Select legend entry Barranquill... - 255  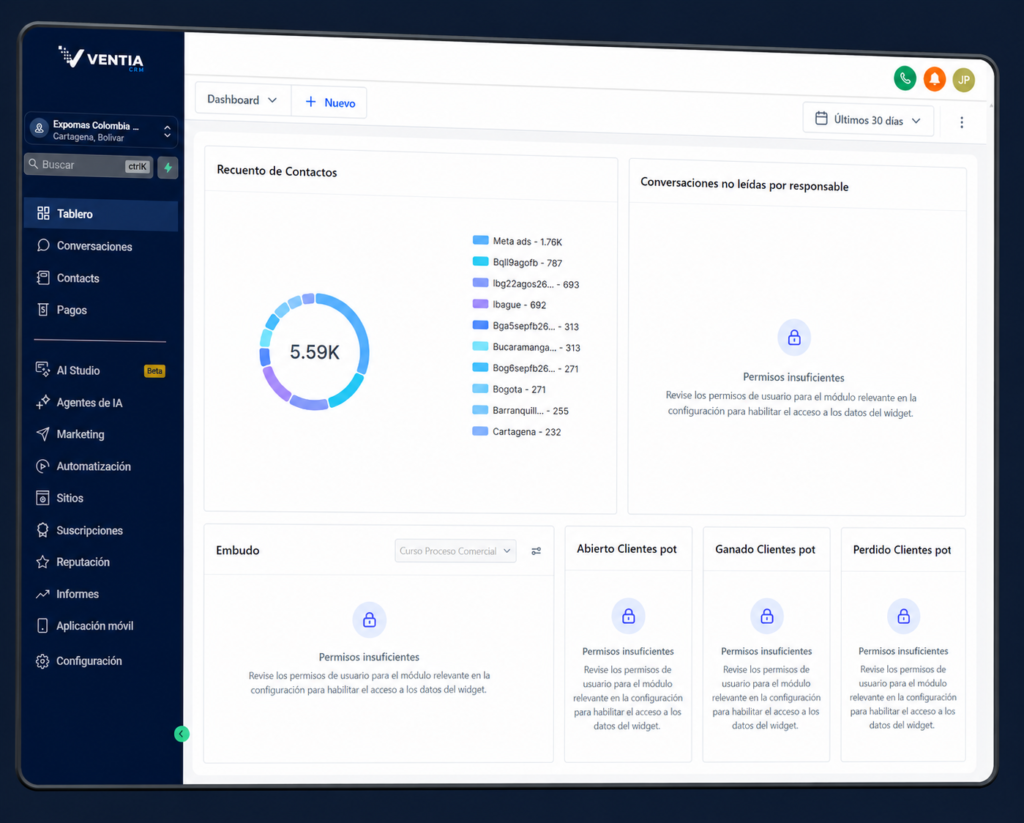point(520,410)
